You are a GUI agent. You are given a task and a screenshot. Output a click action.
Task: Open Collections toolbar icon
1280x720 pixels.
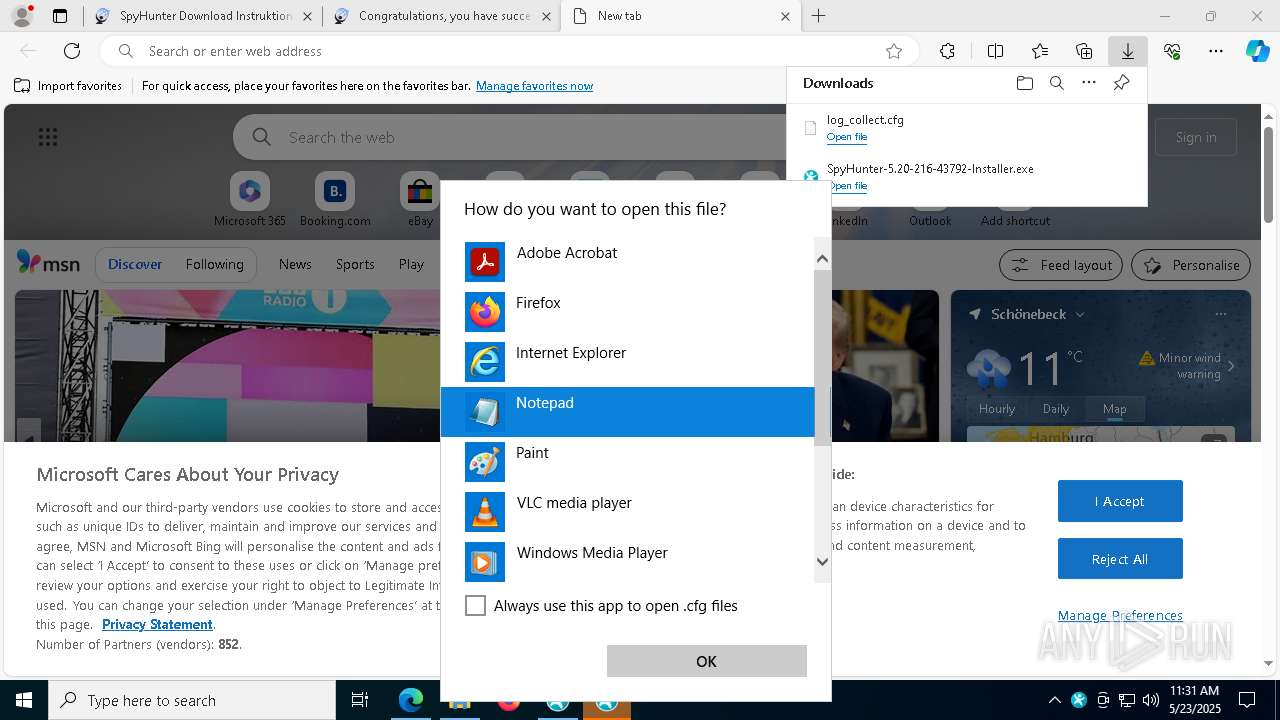(x=1084, y=51)
